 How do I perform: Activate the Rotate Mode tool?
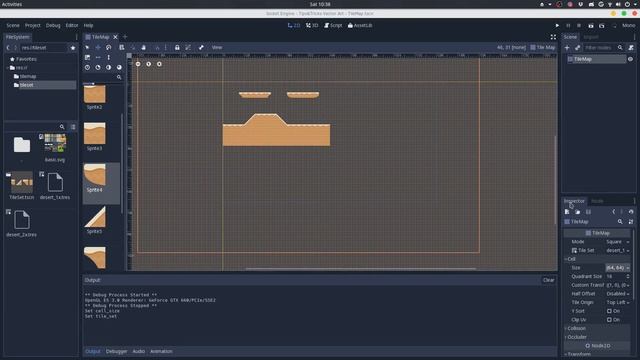pos(109,47)
